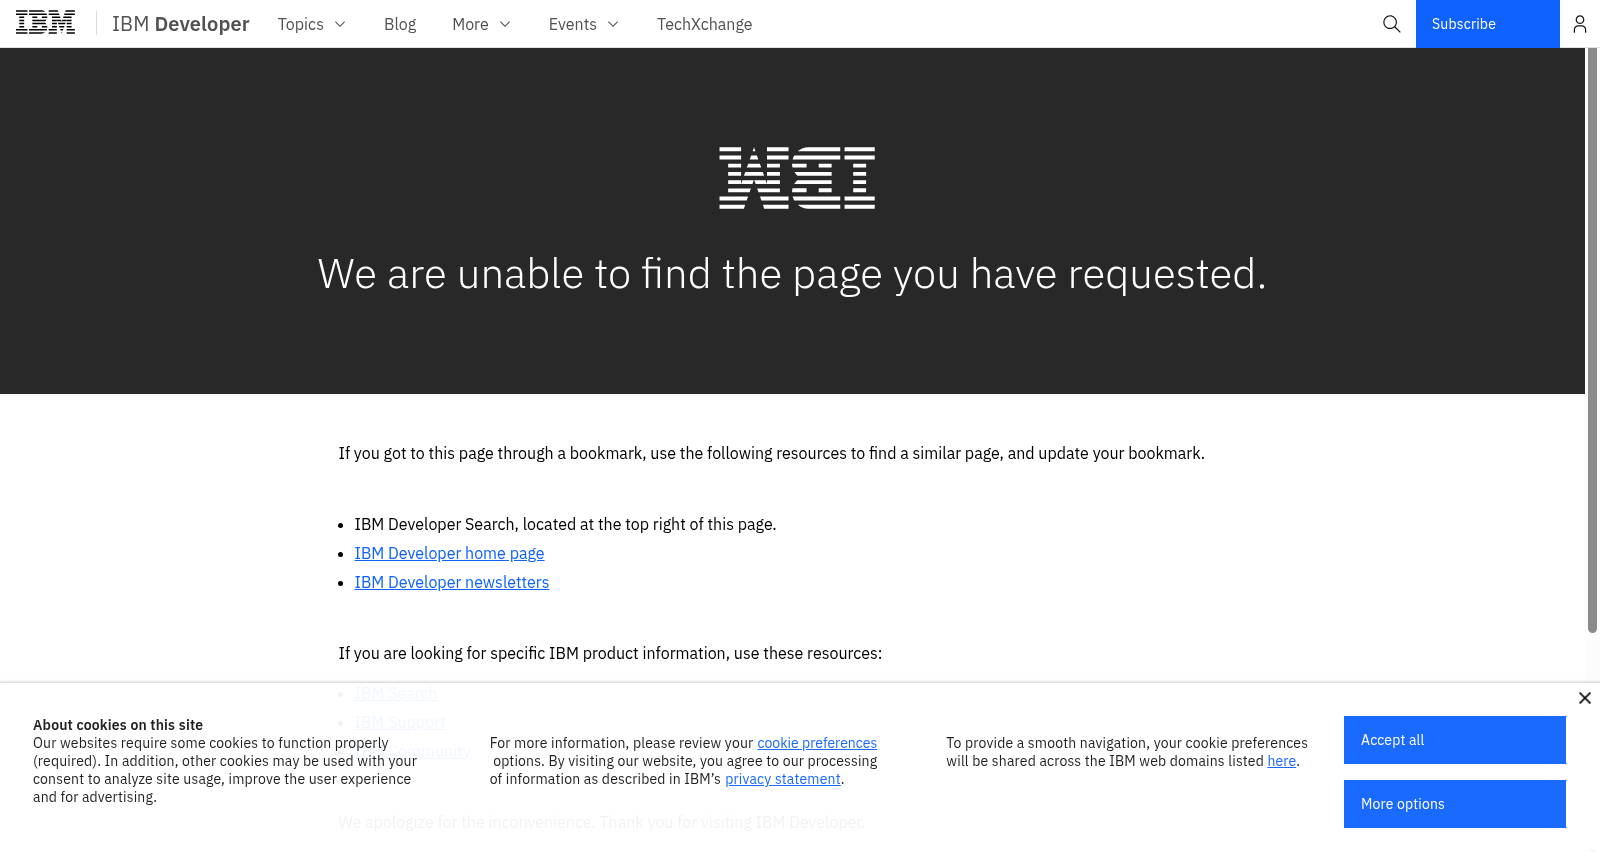Open the user profile icon
The width and height of the screenshot is (1600, 861).
click(1580, 24)
